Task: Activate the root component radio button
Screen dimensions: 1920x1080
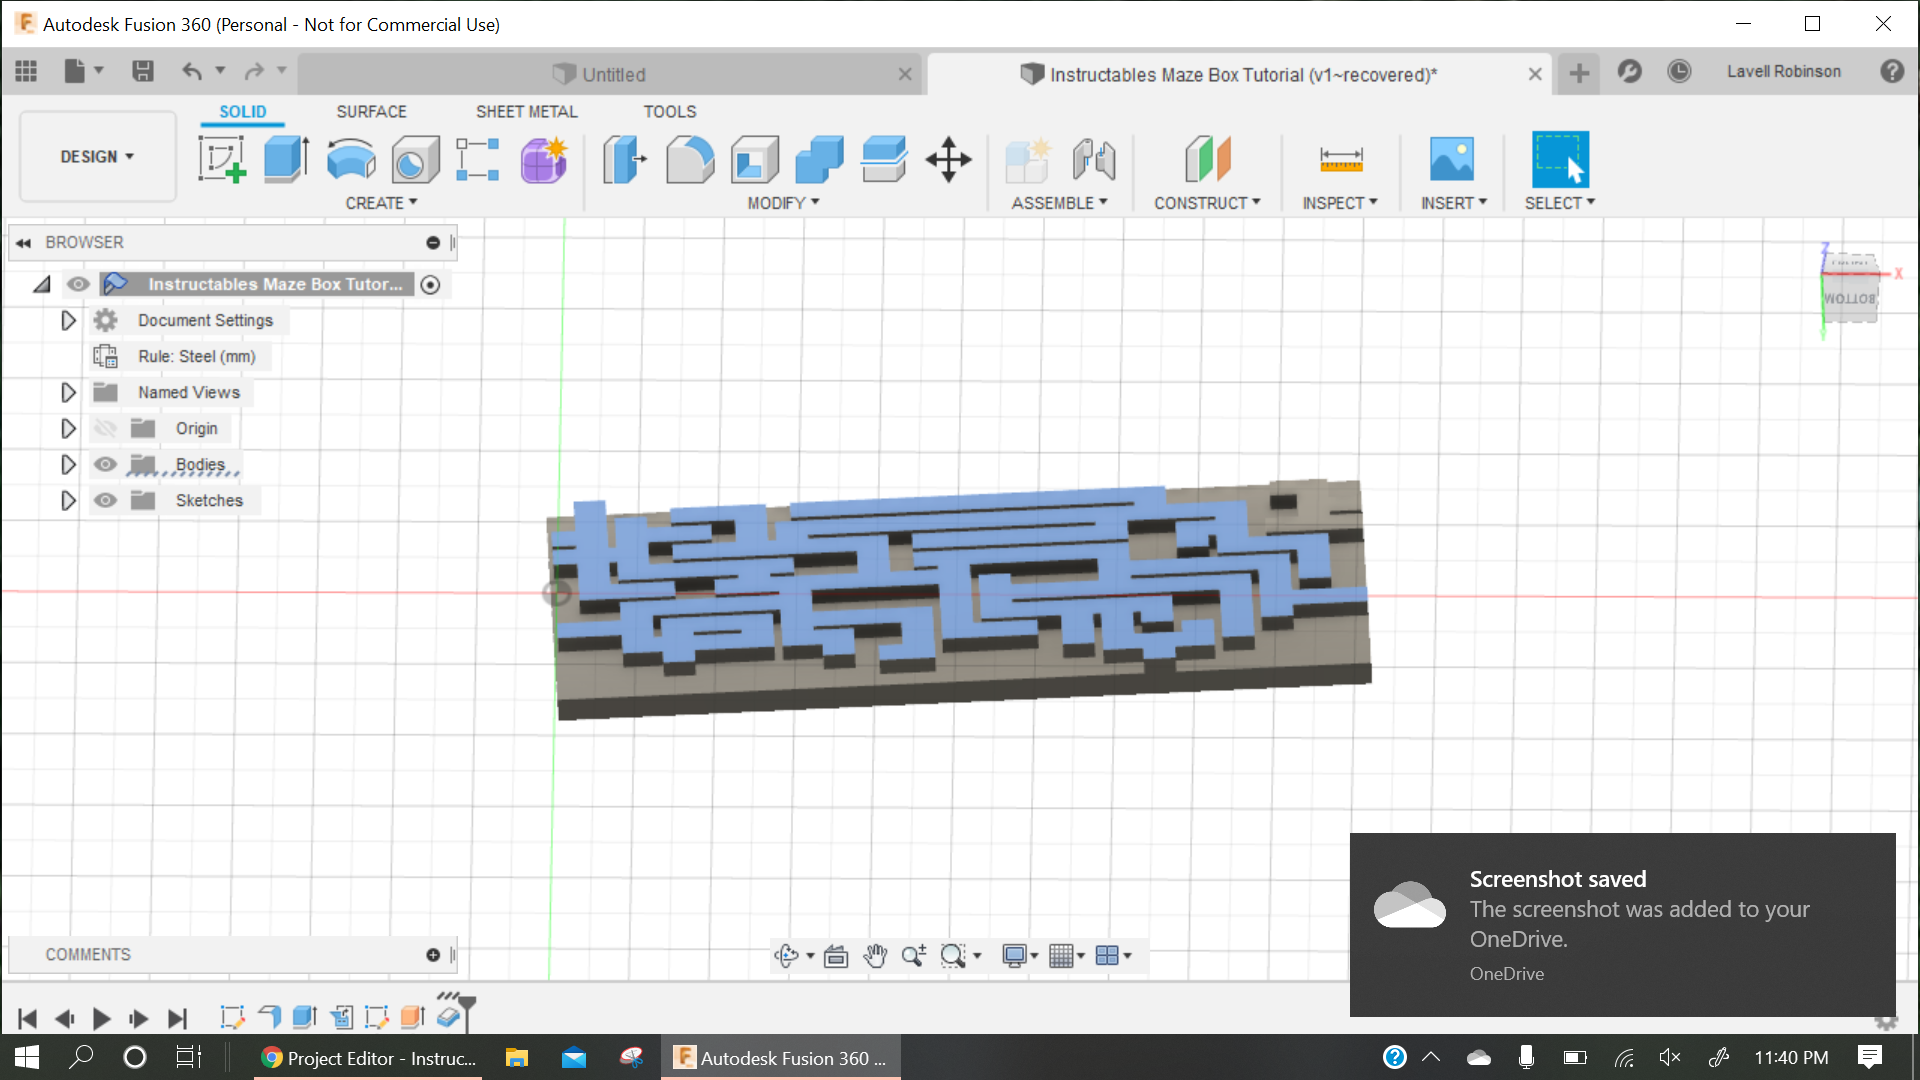Action: point(430,285)
